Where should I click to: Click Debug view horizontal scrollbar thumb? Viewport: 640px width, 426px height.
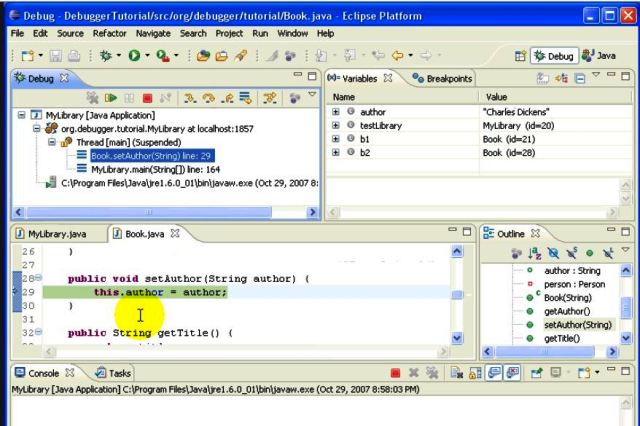point(149,212)
